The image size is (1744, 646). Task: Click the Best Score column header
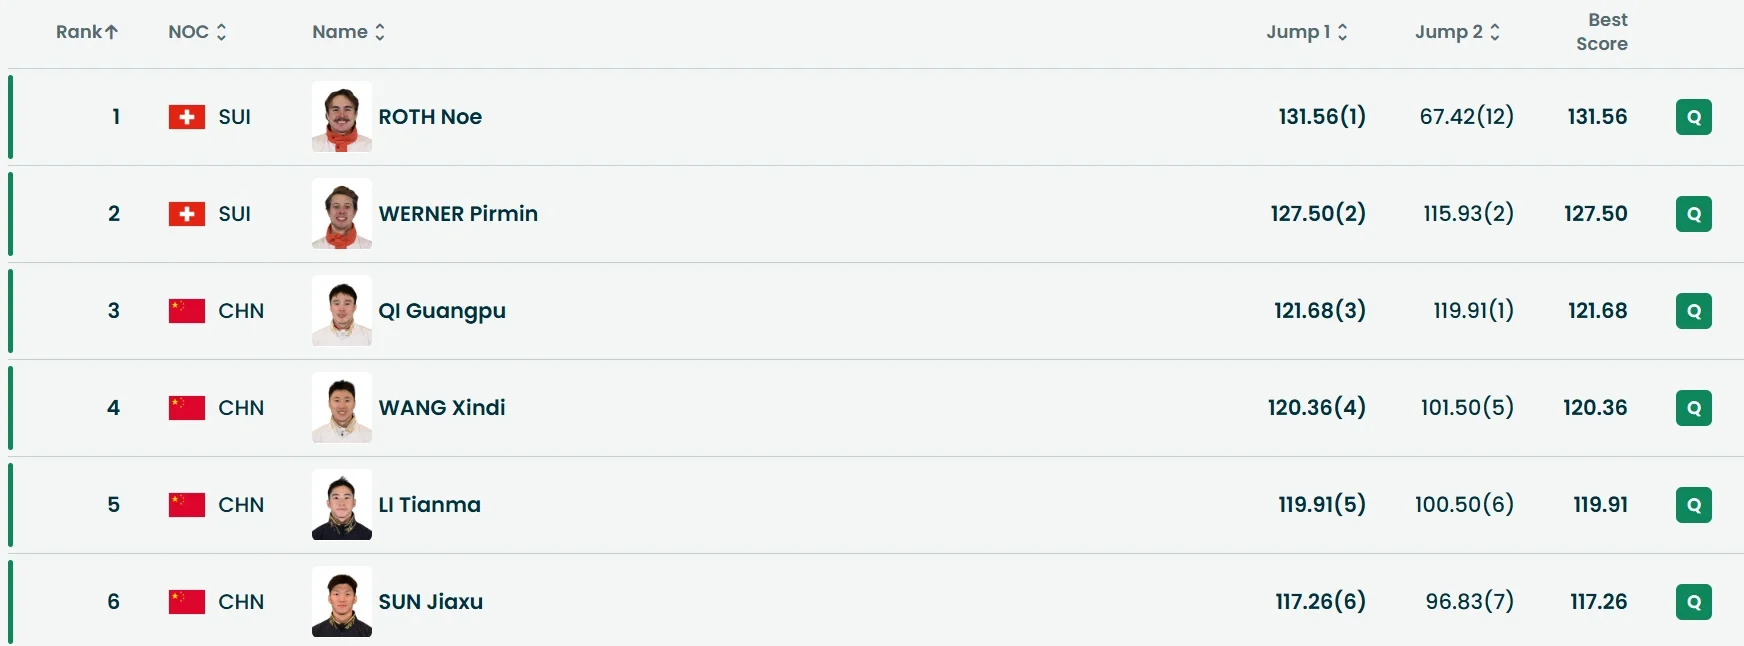click(1601, 32)
